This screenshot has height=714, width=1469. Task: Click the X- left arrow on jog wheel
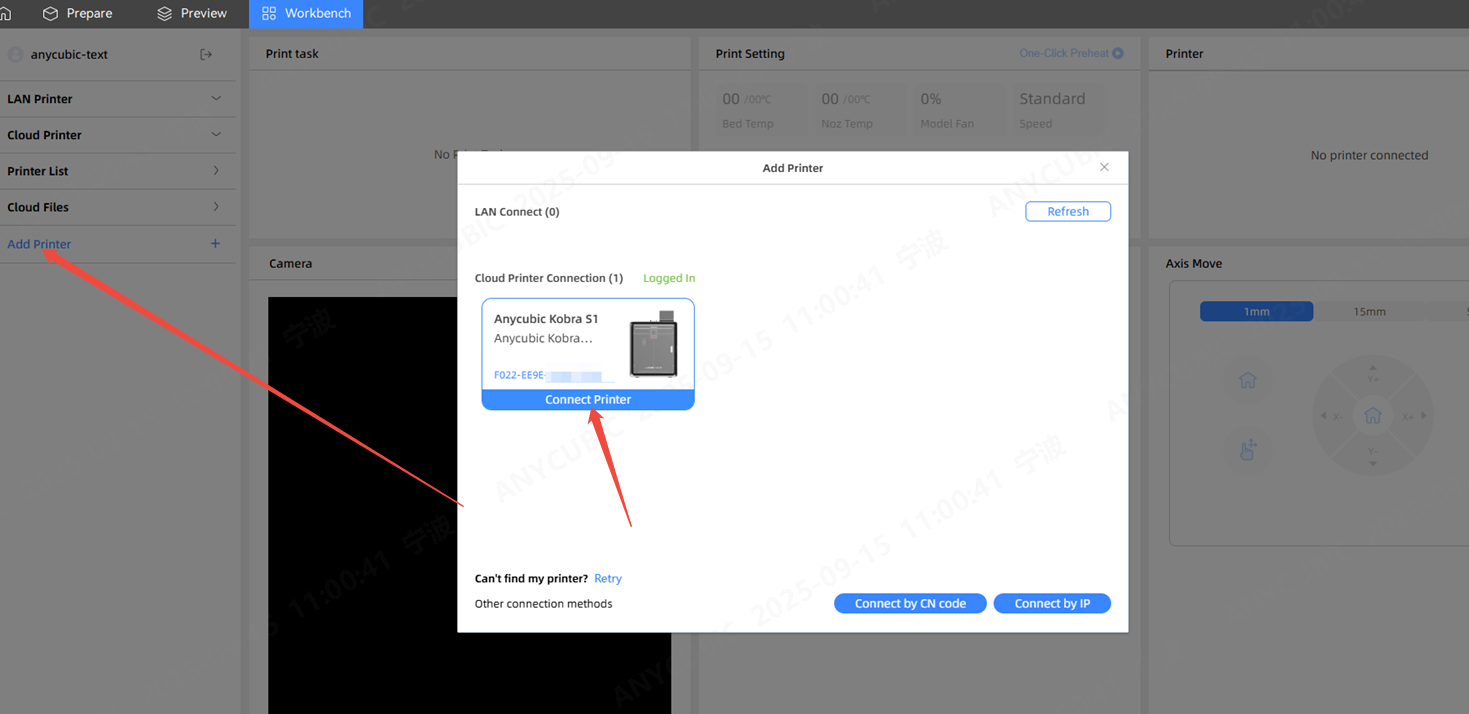1324,416
